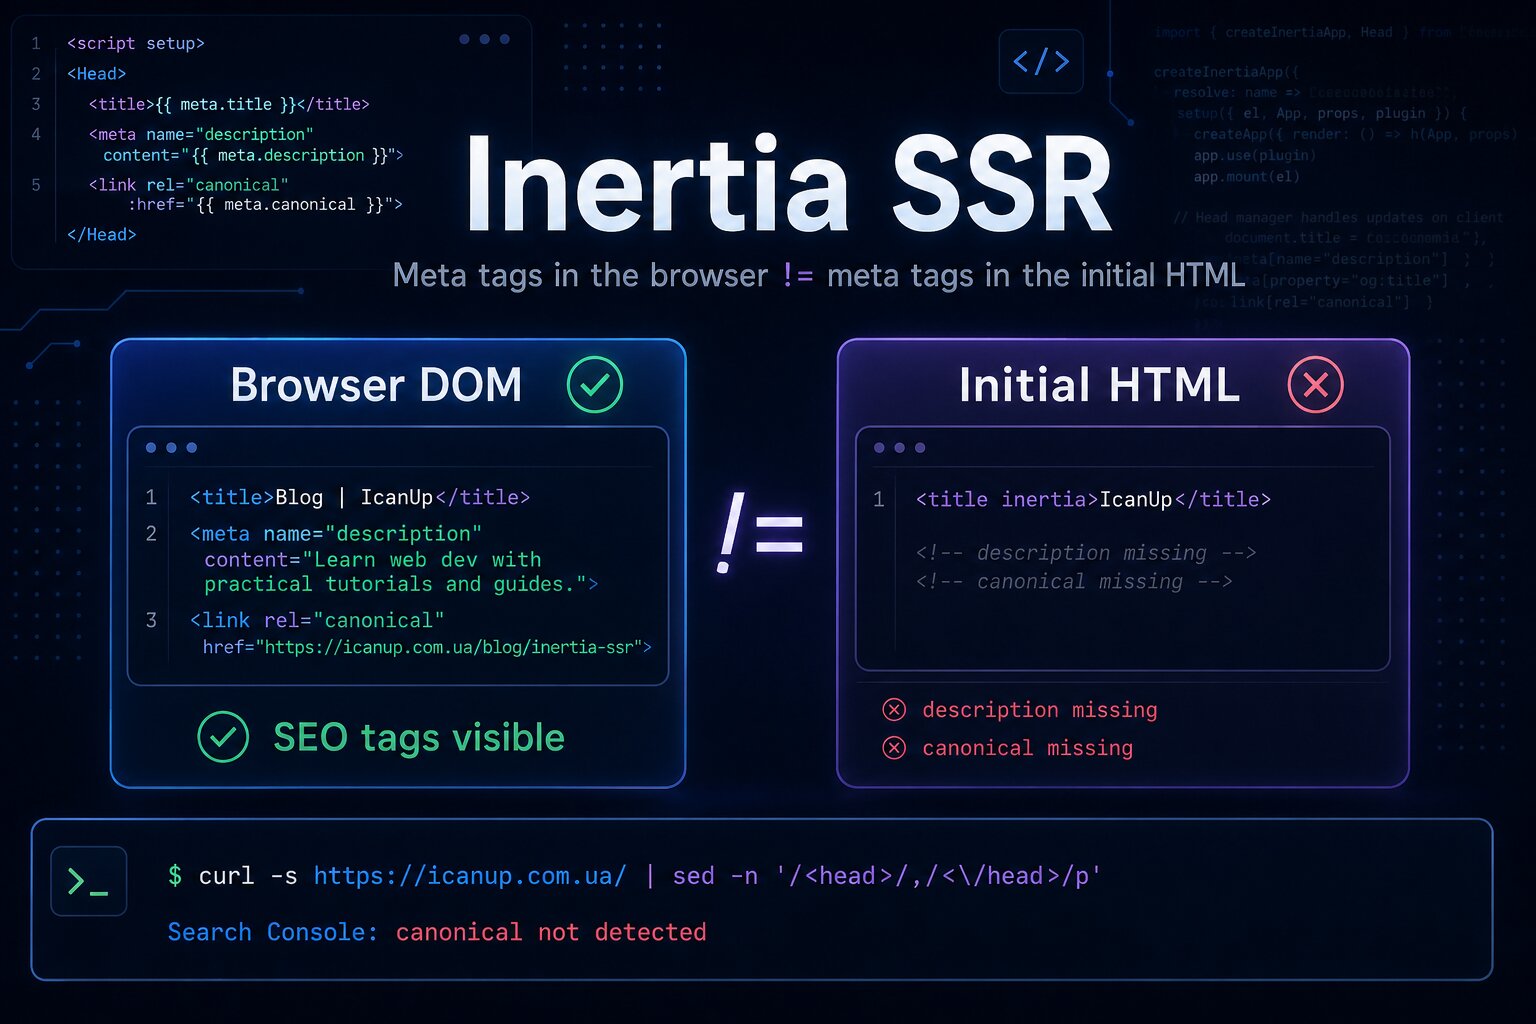Click the X icon beside canonical missing
This screenshot has width=1536, height=1024.
coord(894,748)
